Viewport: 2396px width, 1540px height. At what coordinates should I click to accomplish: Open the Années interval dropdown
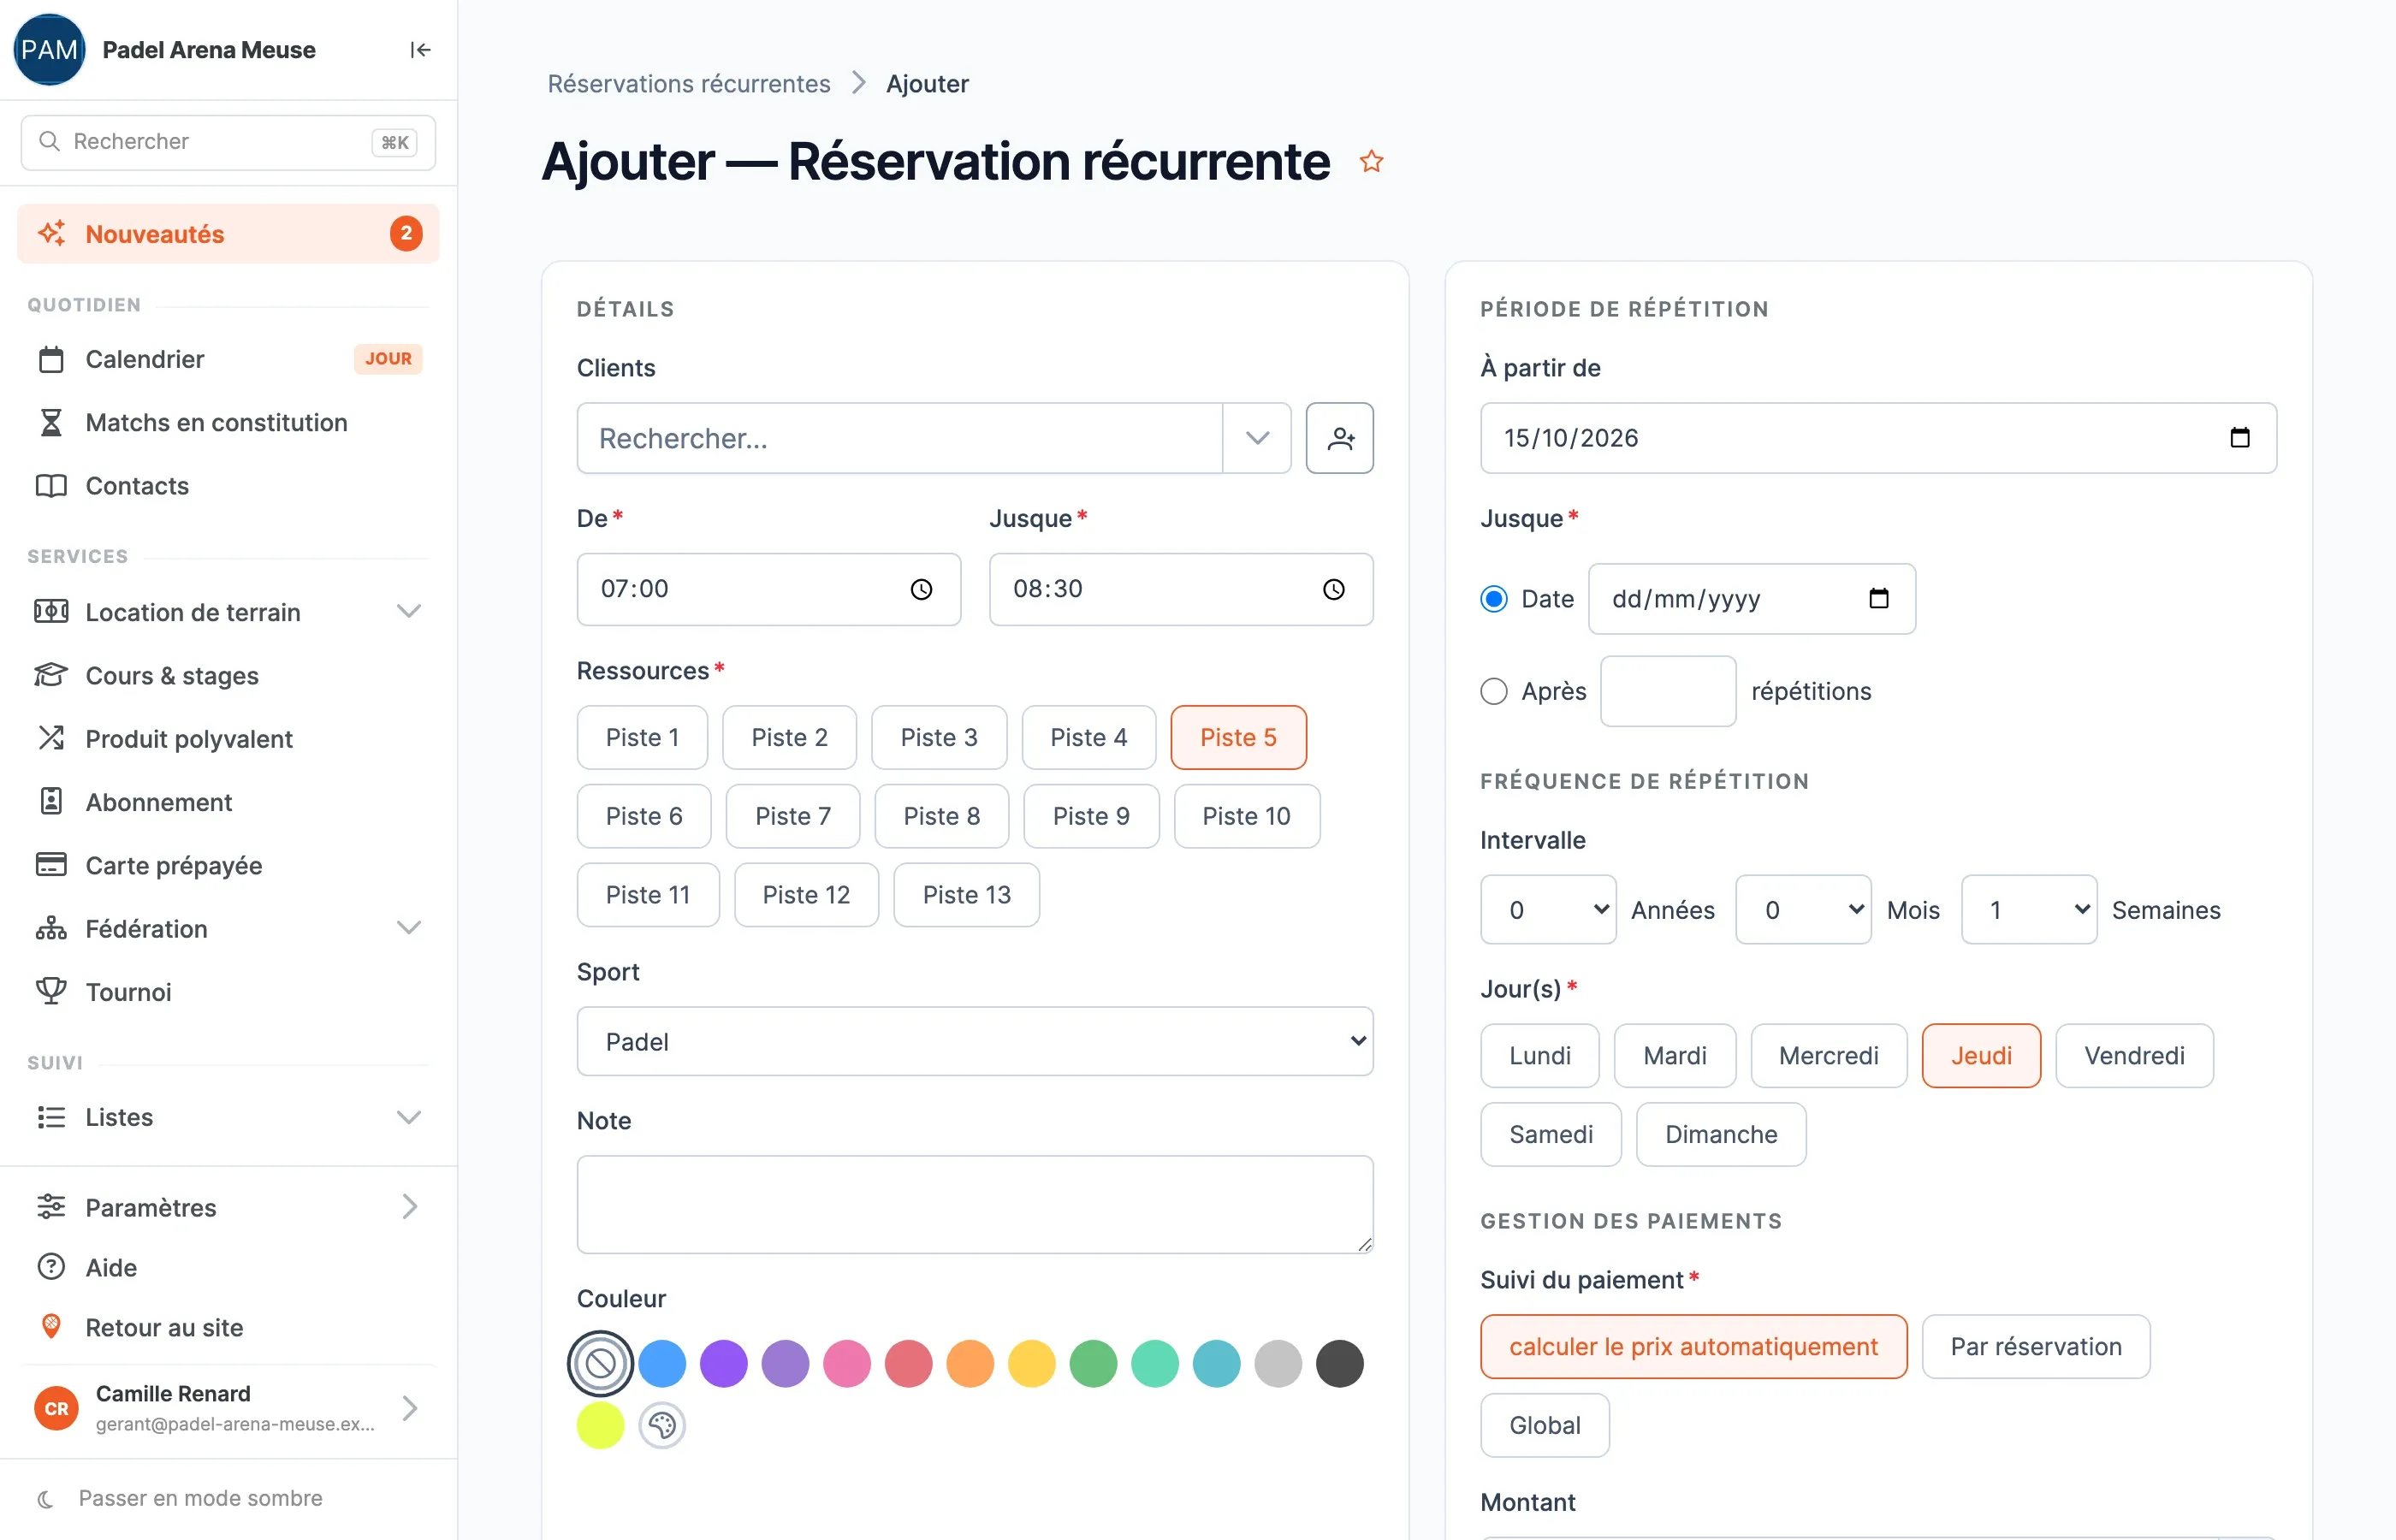point(1547,909)
